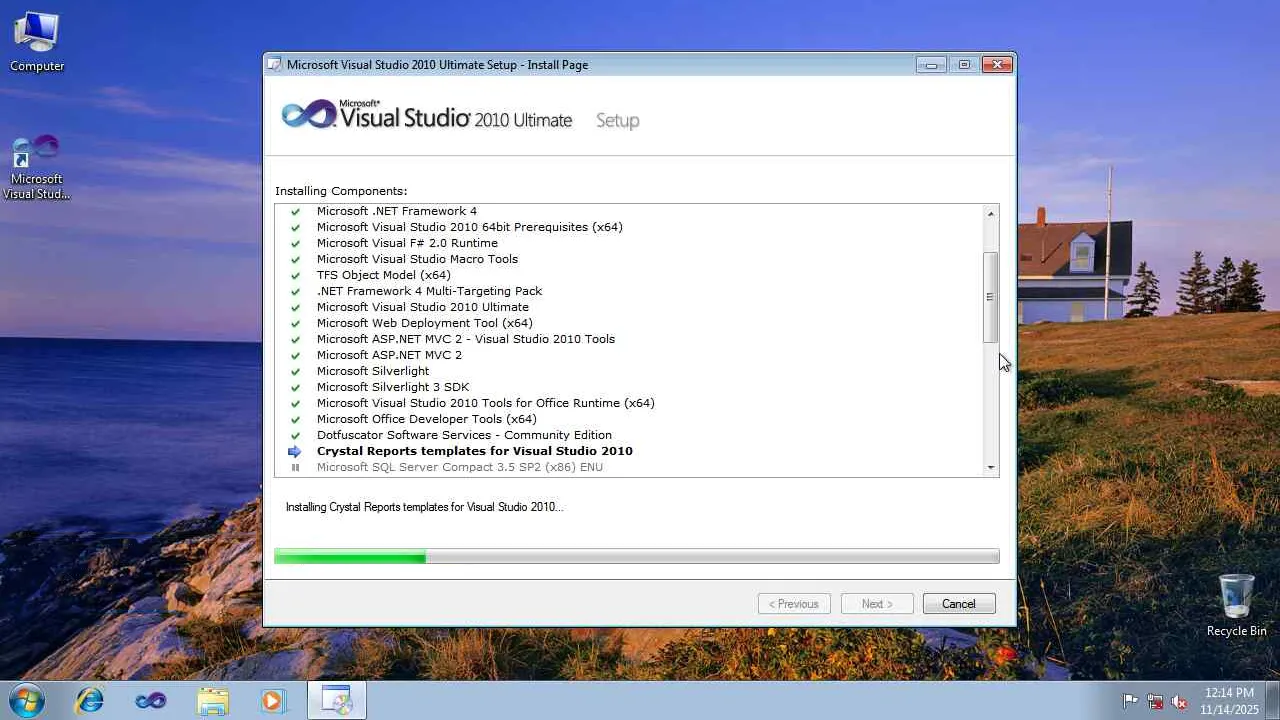The width and height of the screenshot is (1280, 720).
Task: Click the component list scrollbar thumb
Action: coord(991,297)
